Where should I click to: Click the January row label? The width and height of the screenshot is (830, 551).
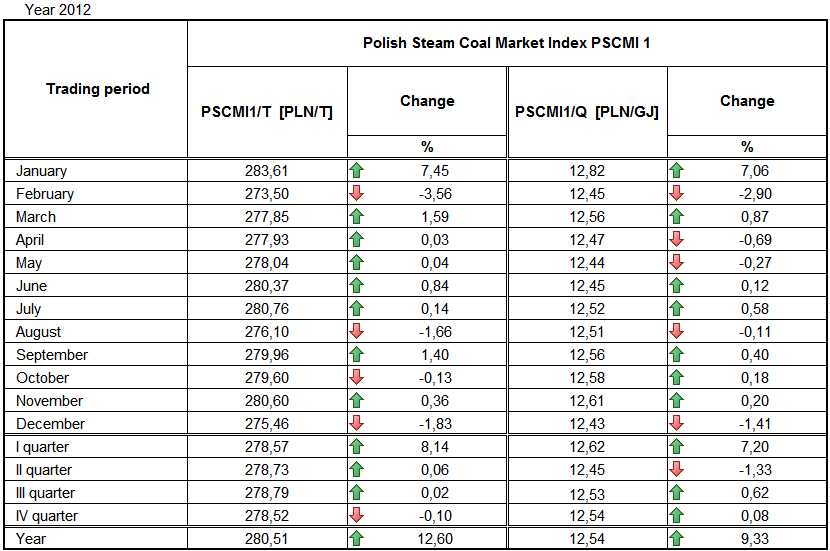[42, 171]
